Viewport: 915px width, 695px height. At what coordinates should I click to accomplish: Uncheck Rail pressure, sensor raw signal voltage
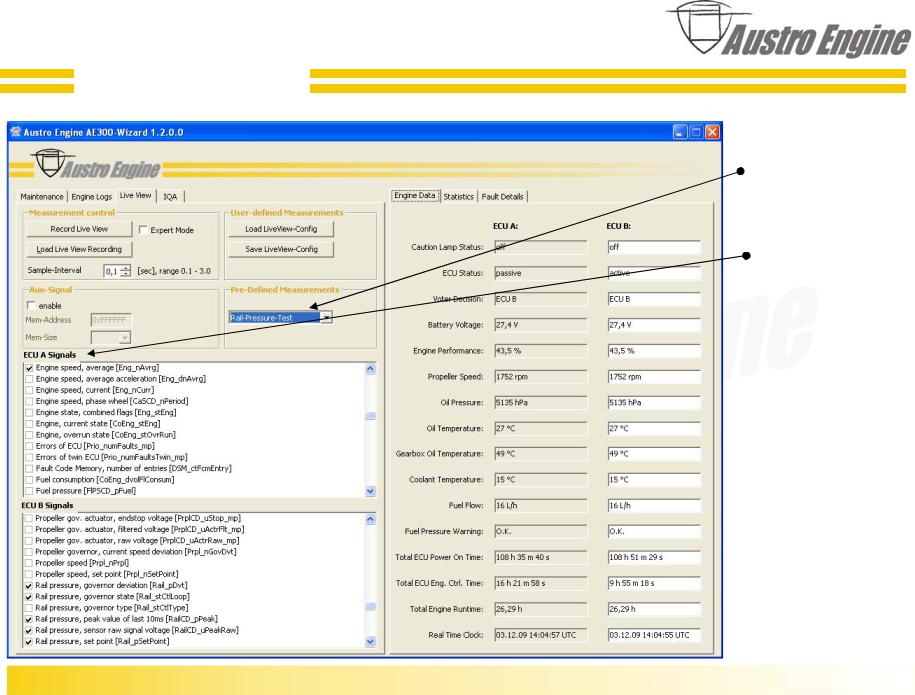tap(29, 631)
